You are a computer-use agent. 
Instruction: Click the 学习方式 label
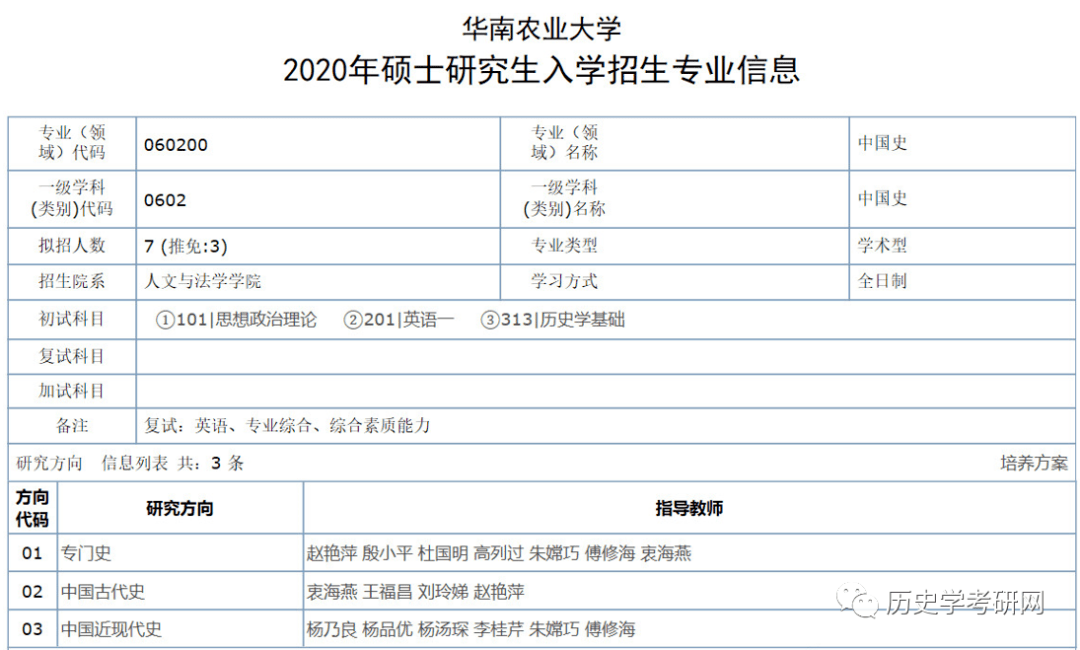click(x=564, y=281)
